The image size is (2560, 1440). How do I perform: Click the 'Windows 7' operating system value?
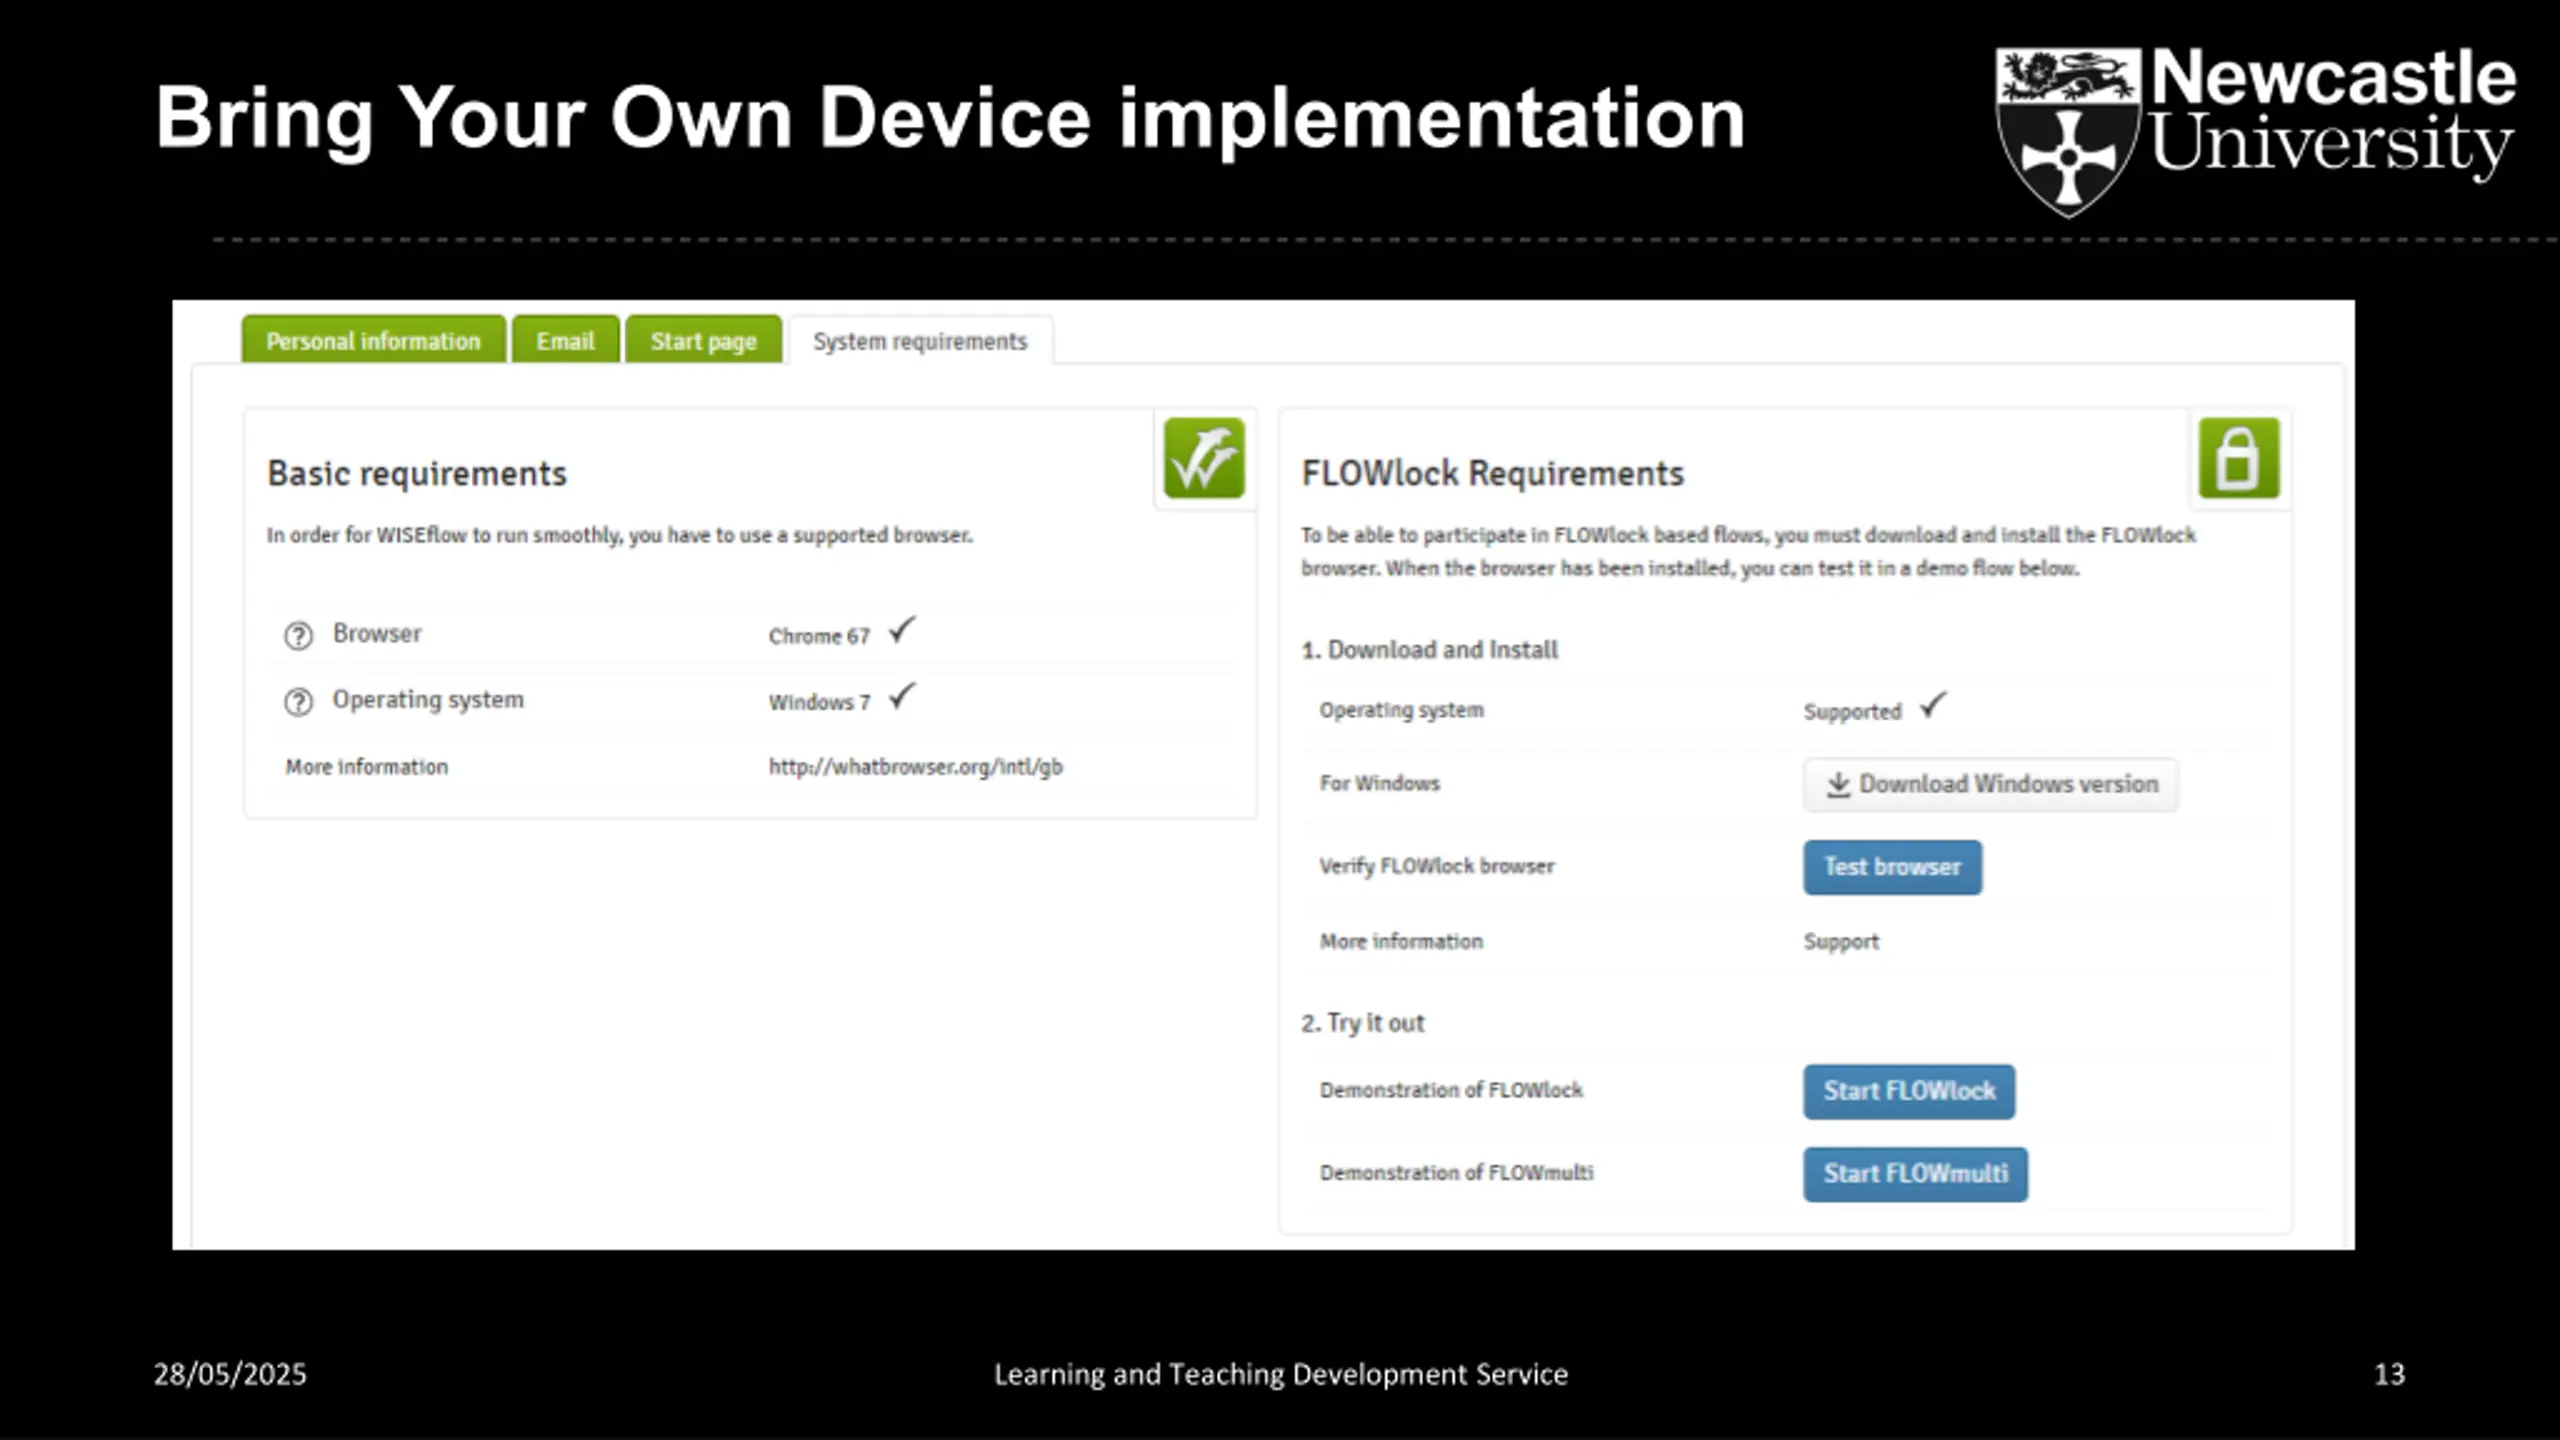[819, 702]
